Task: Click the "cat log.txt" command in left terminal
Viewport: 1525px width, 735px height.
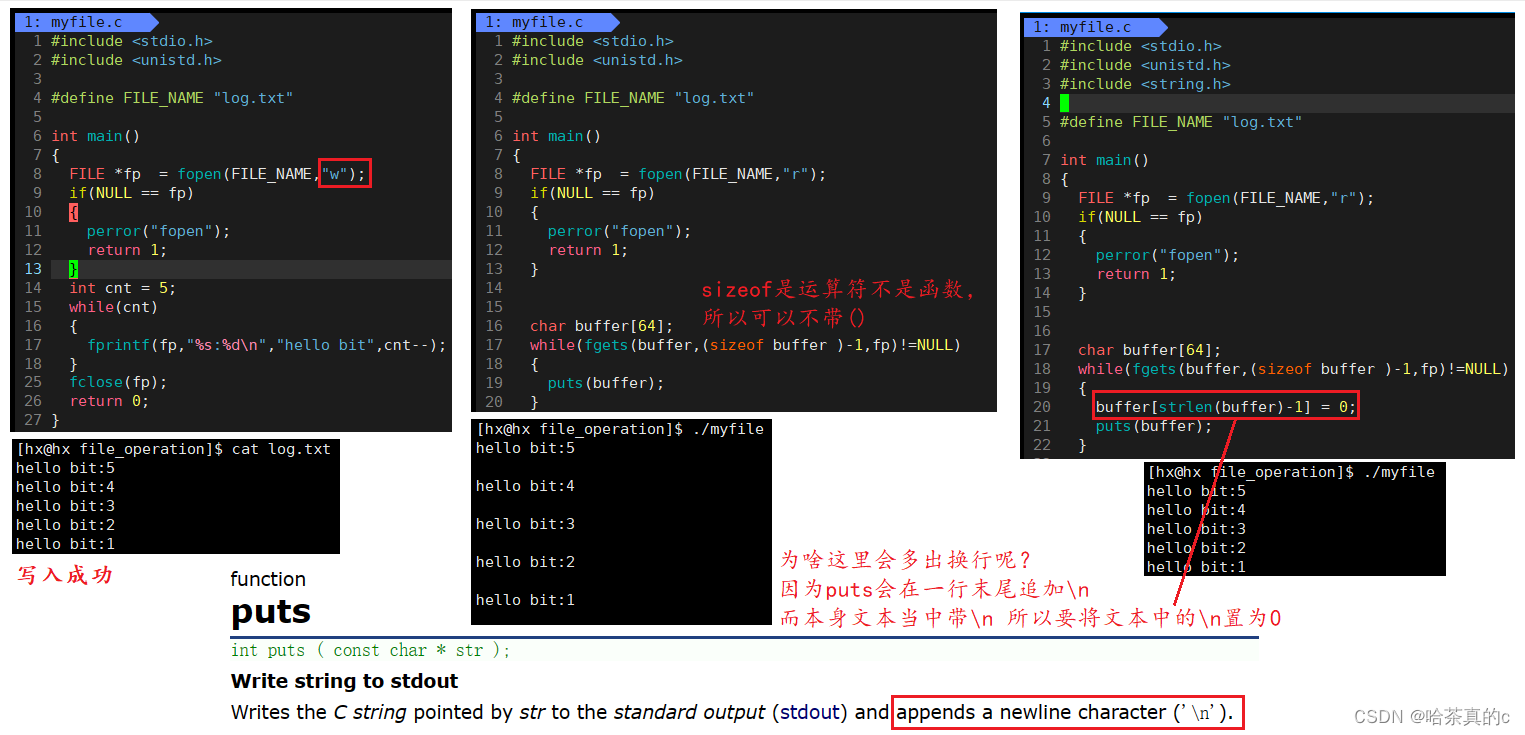Action: (281, 449)
